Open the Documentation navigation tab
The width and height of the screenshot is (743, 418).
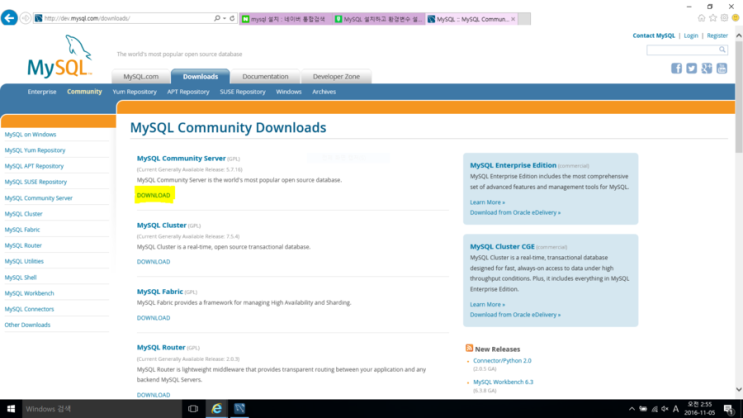click(265, 76)
